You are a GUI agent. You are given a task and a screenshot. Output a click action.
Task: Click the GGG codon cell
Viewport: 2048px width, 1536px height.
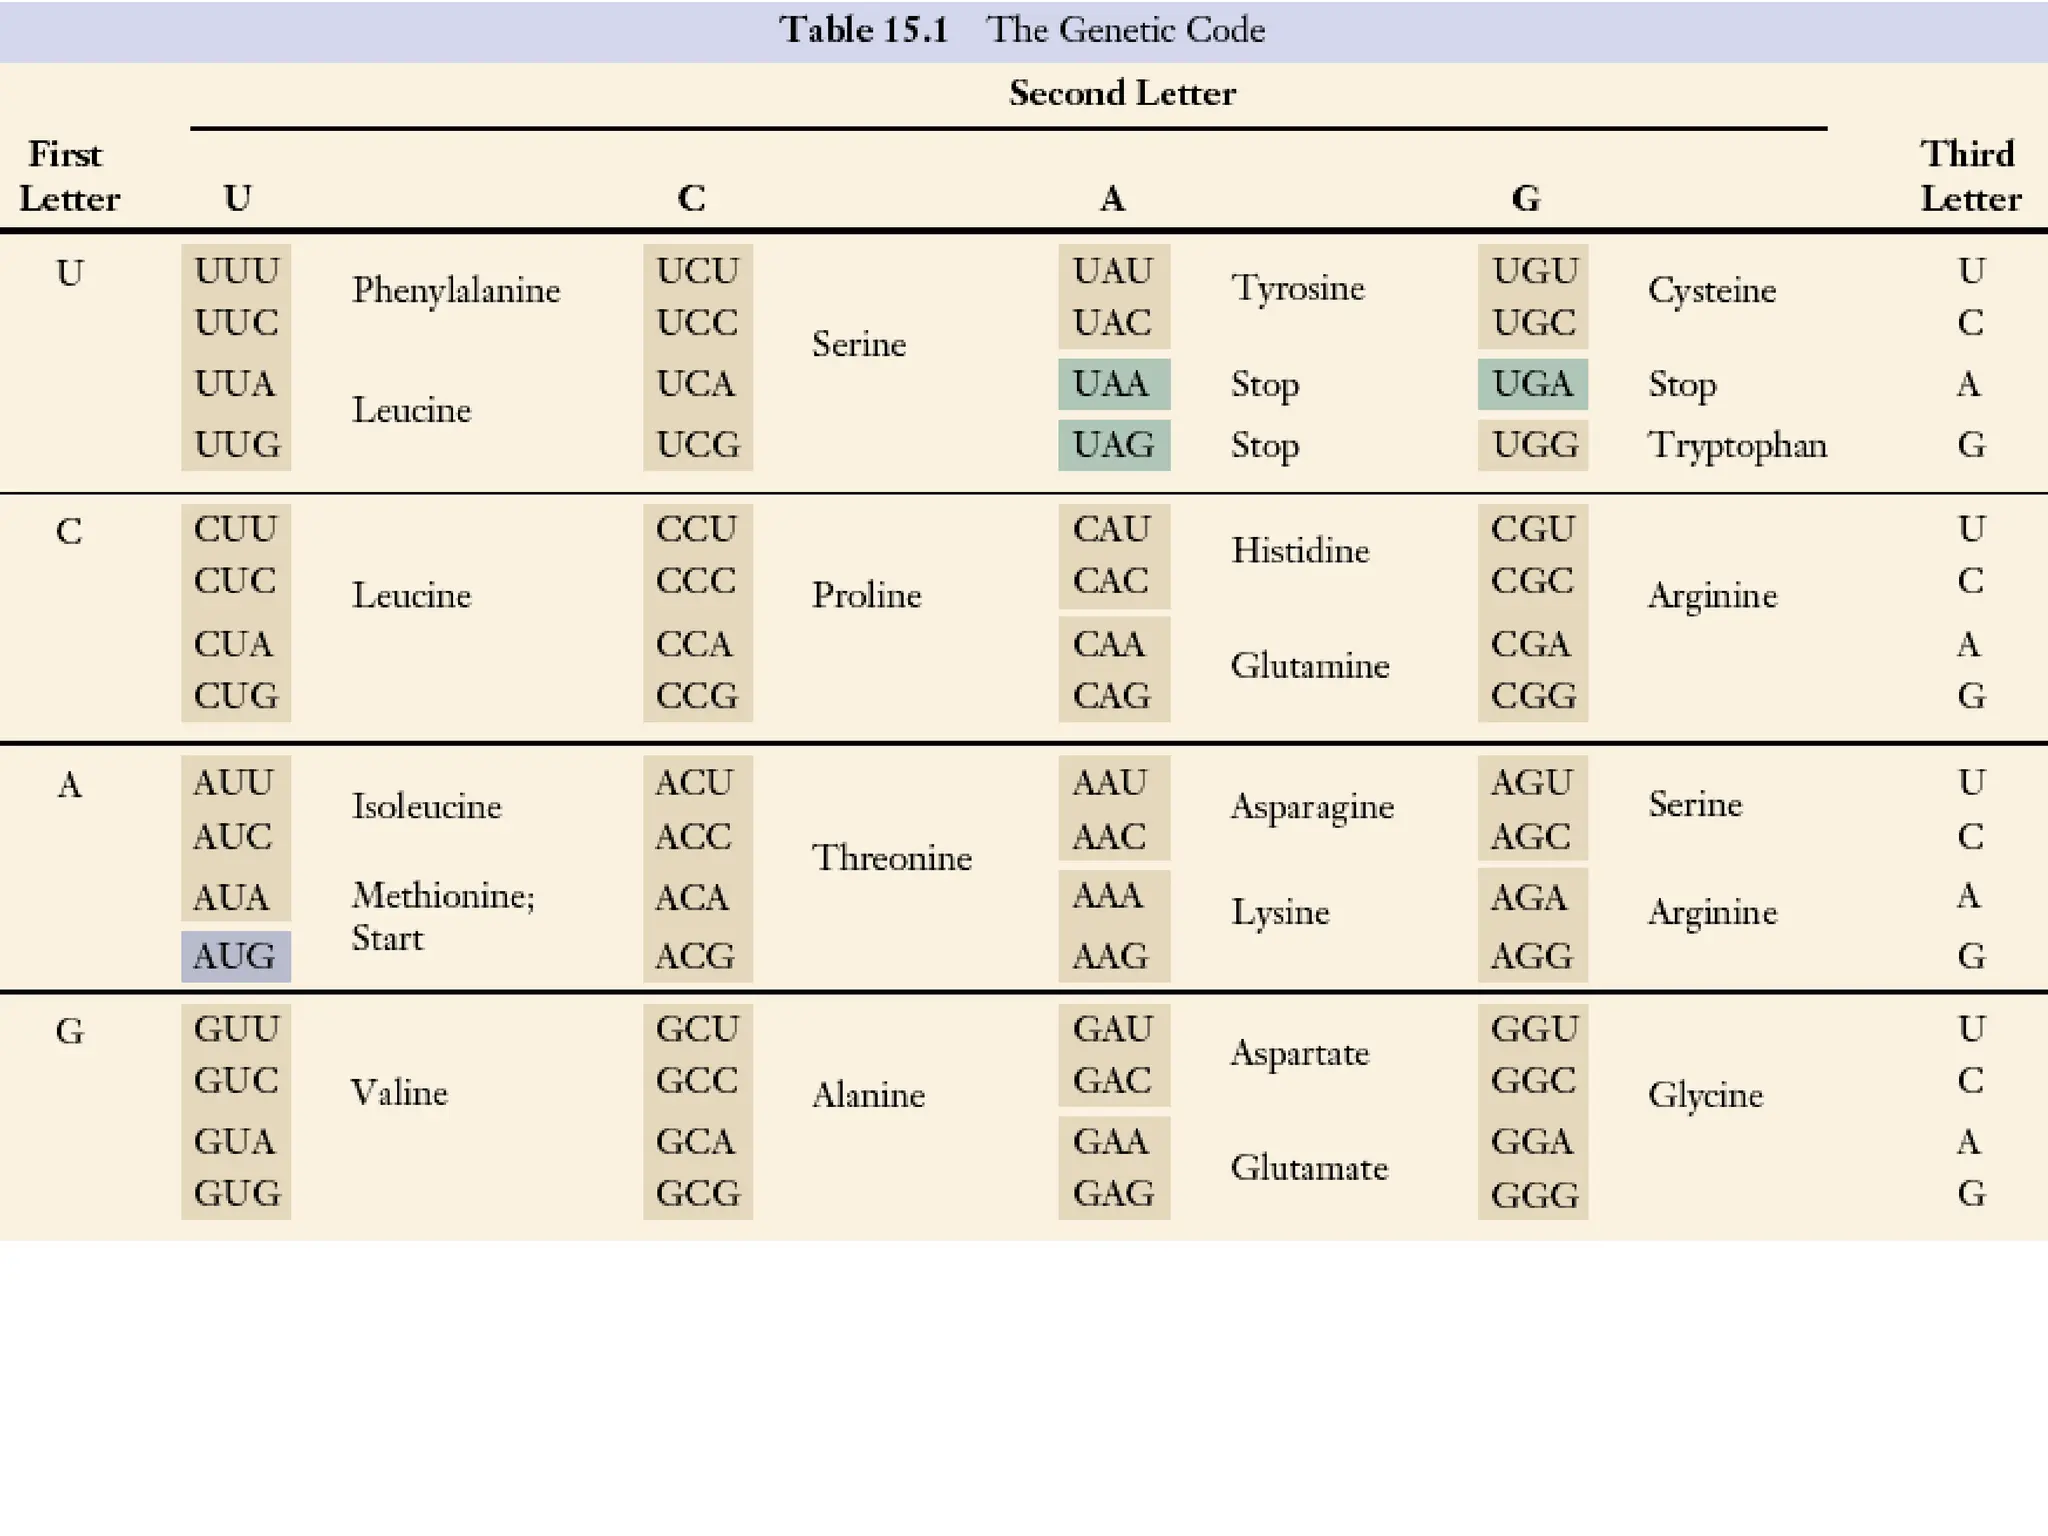tap(1533, 1194)
